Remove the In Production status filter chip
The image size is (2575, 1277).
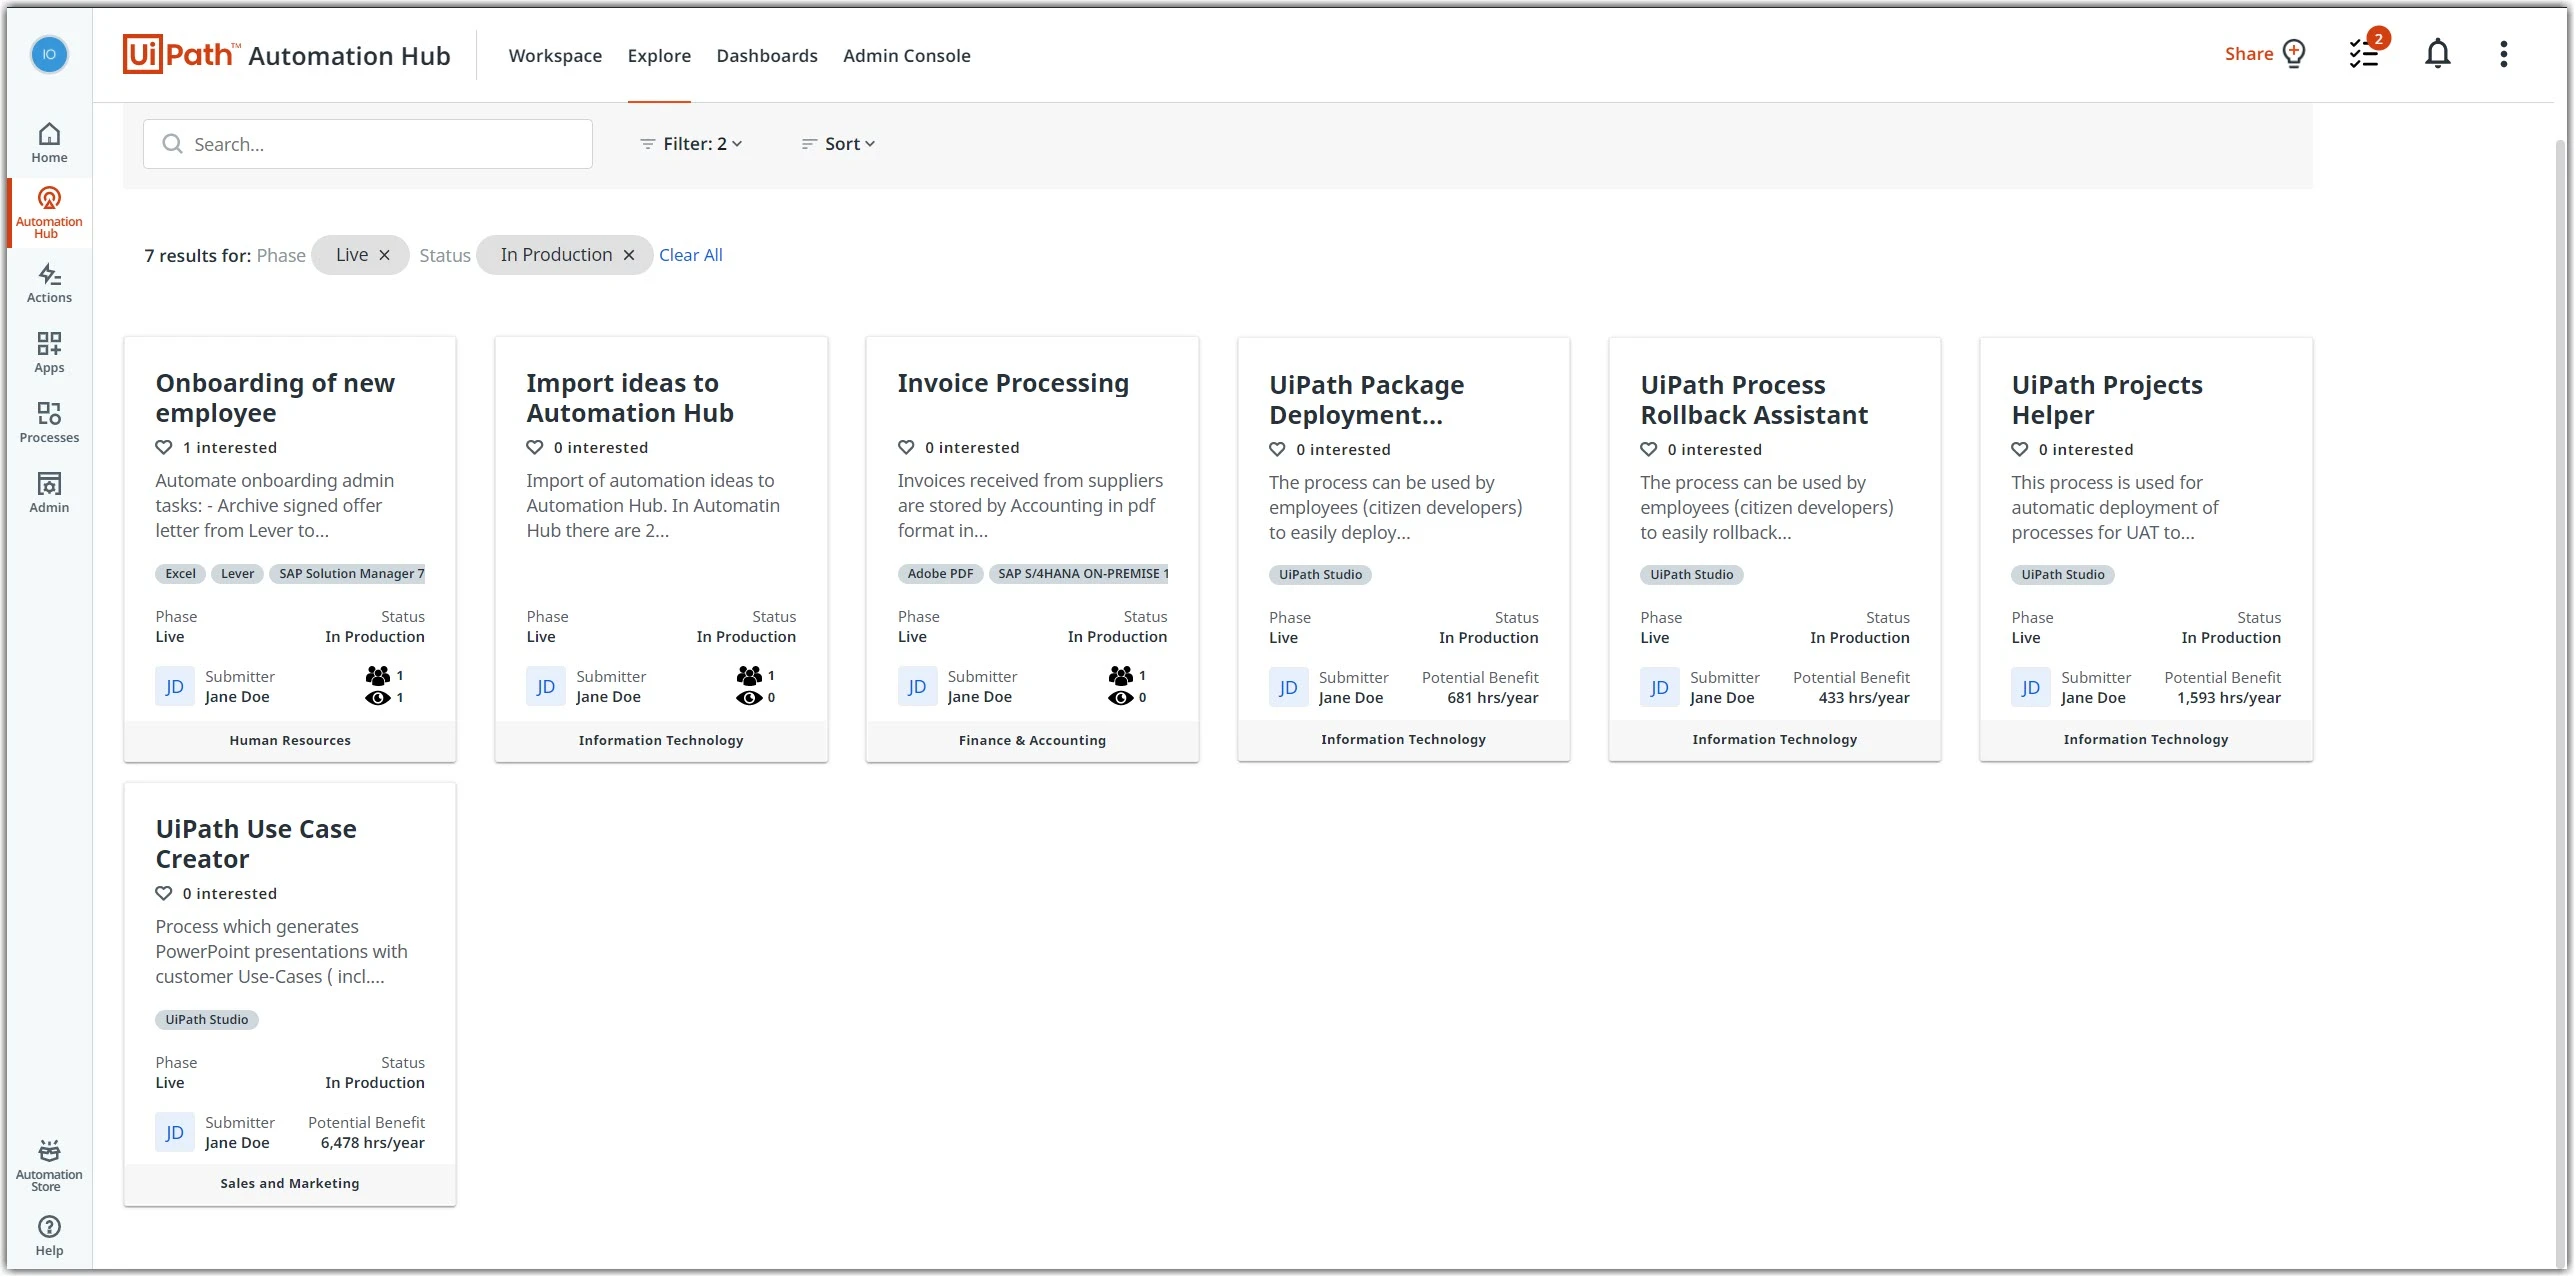coord(629,255)
